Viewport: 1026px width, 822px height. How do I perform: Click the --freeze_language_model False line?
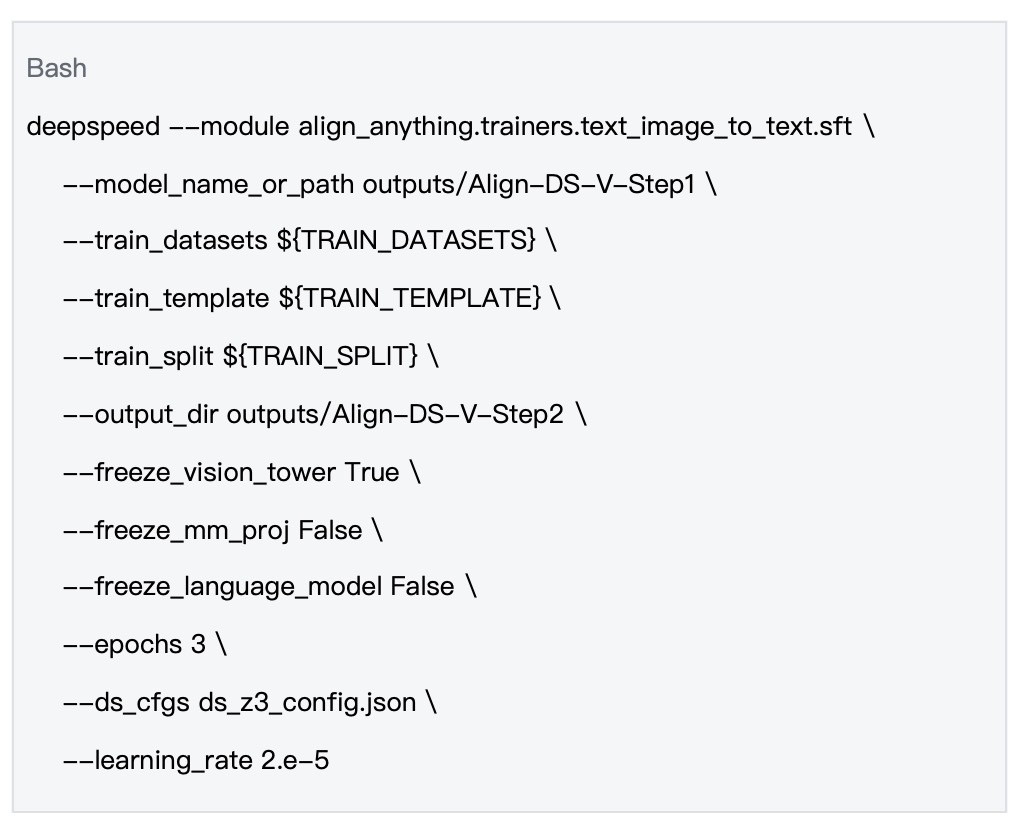click(270, 586)
